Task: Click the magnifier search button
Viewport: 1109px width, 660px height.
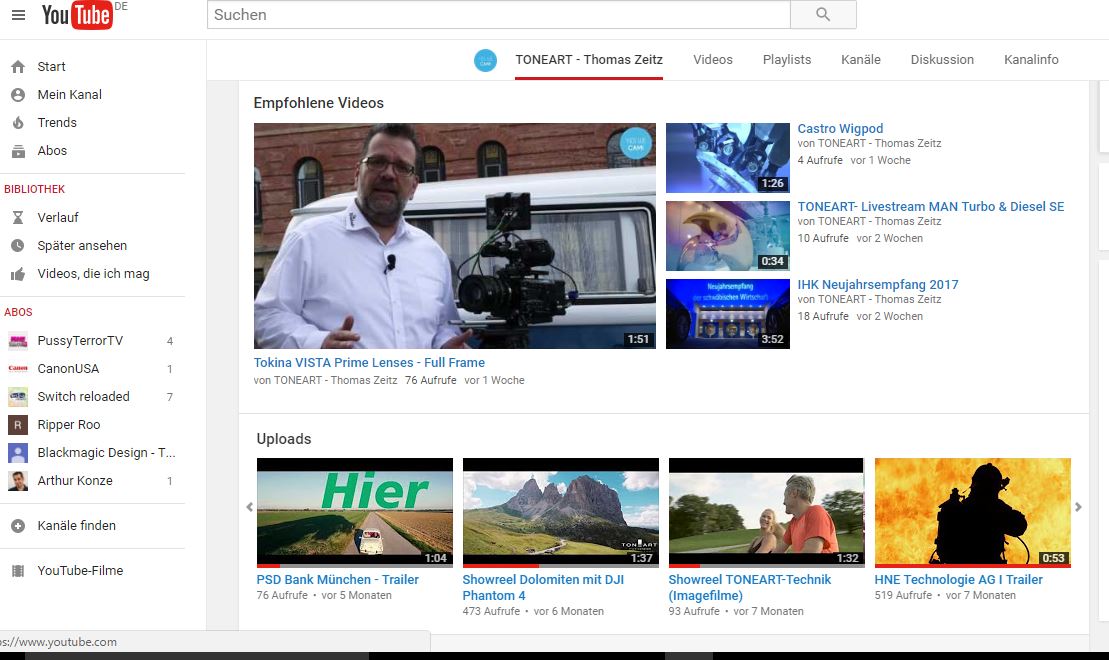Action: pyautogui.click(x=823, y=14)
